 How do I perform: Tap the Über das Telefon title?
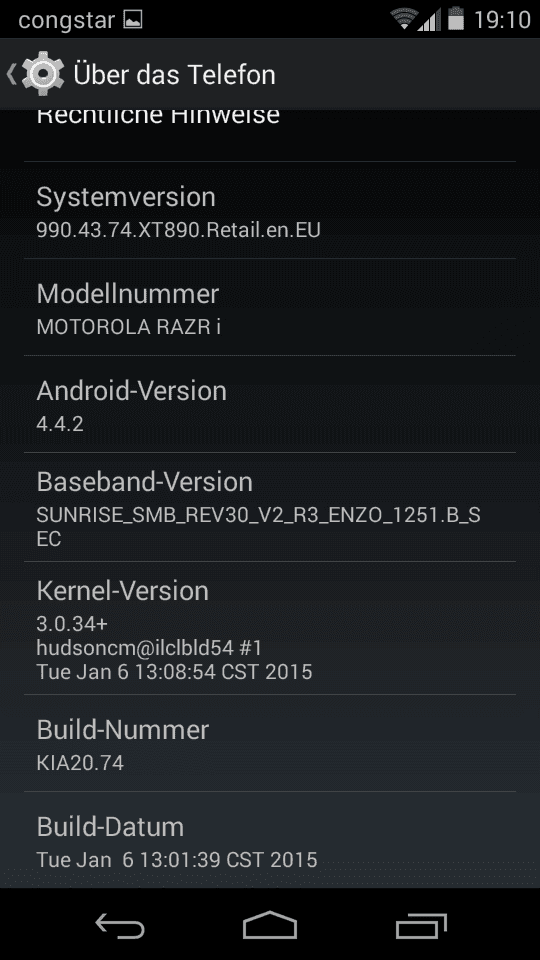pyautogui.click(x=174, y=75)
